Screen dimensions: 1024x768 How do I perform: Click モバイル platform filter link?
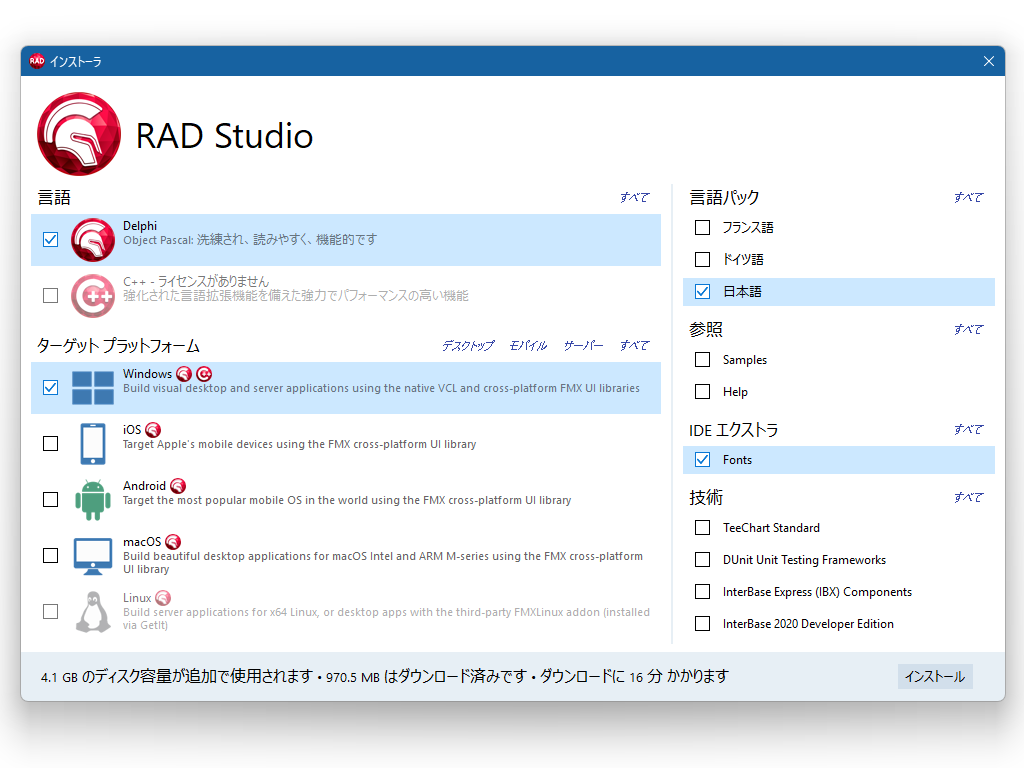click(x=528, y=345)
